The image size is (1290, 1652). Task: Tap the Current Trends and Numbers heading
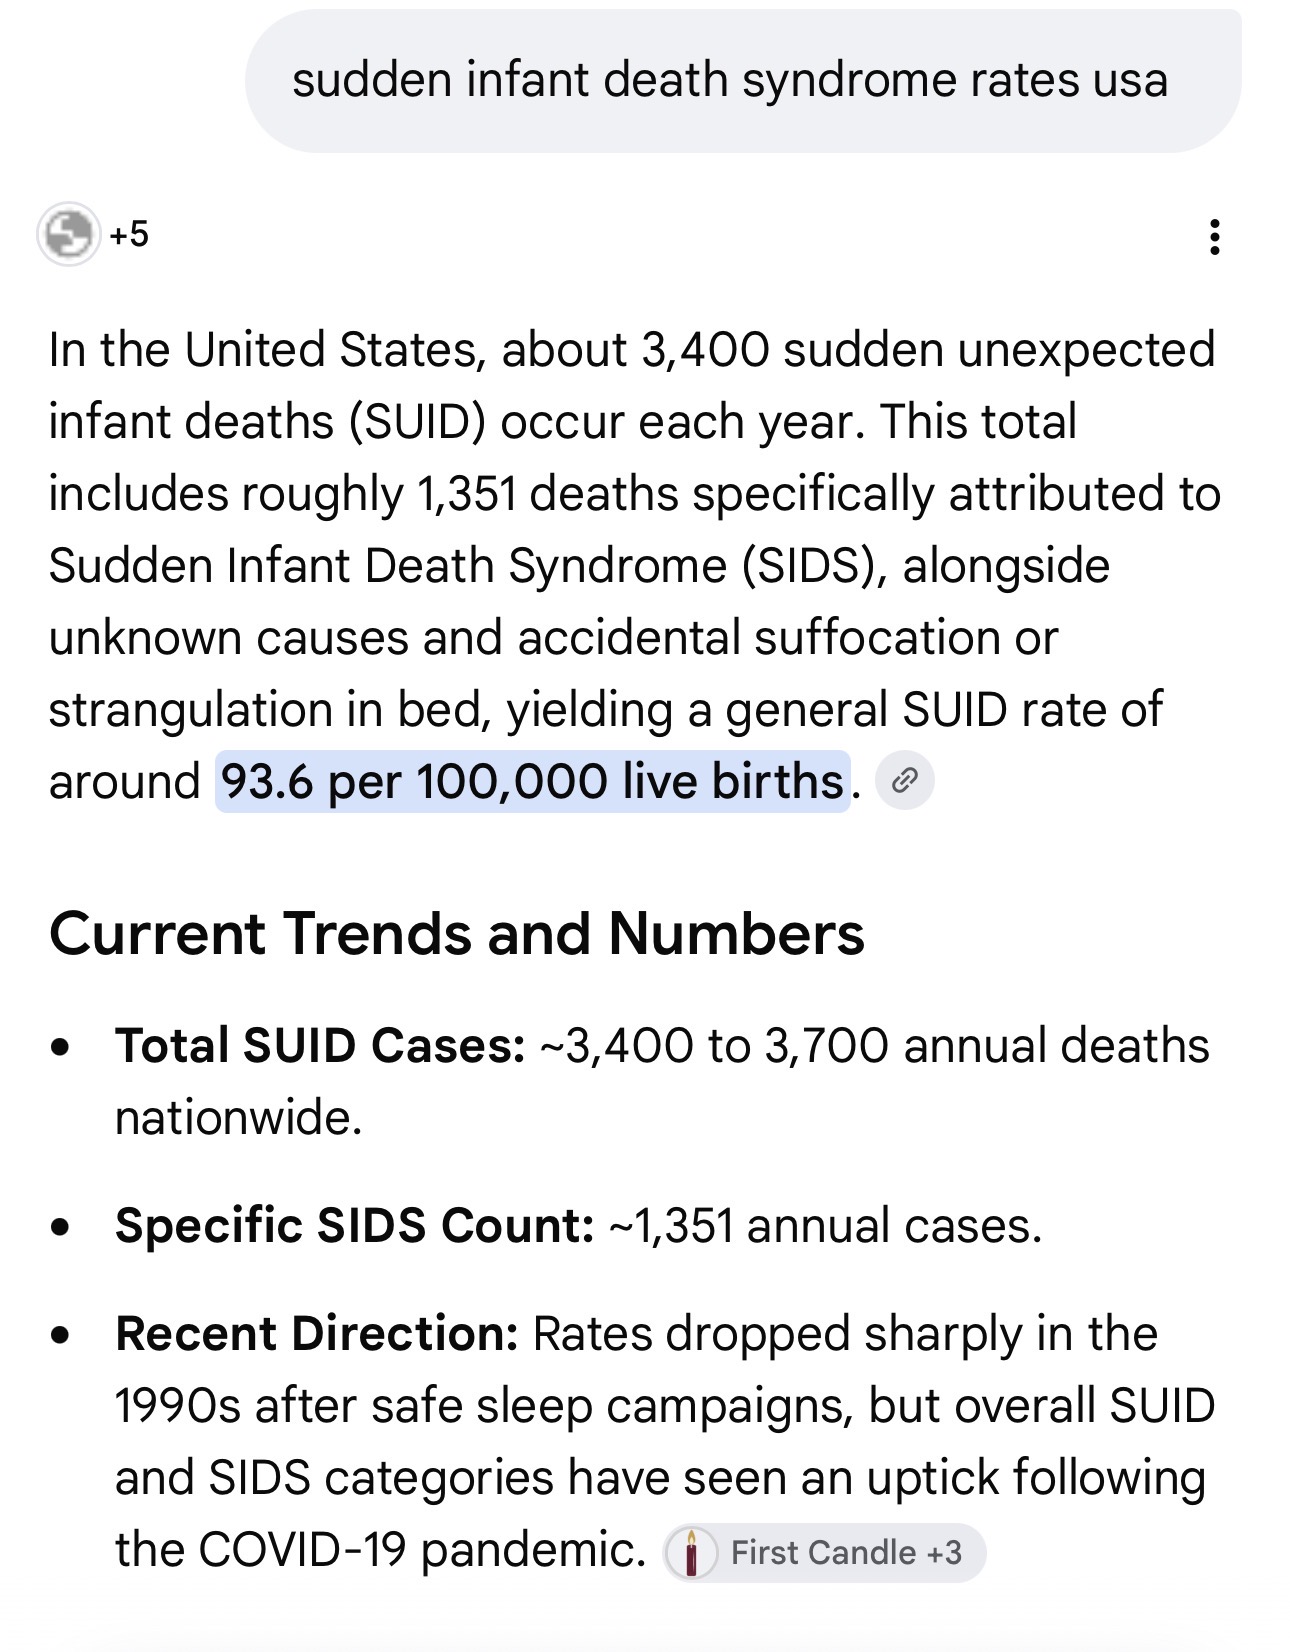point(457,934)
